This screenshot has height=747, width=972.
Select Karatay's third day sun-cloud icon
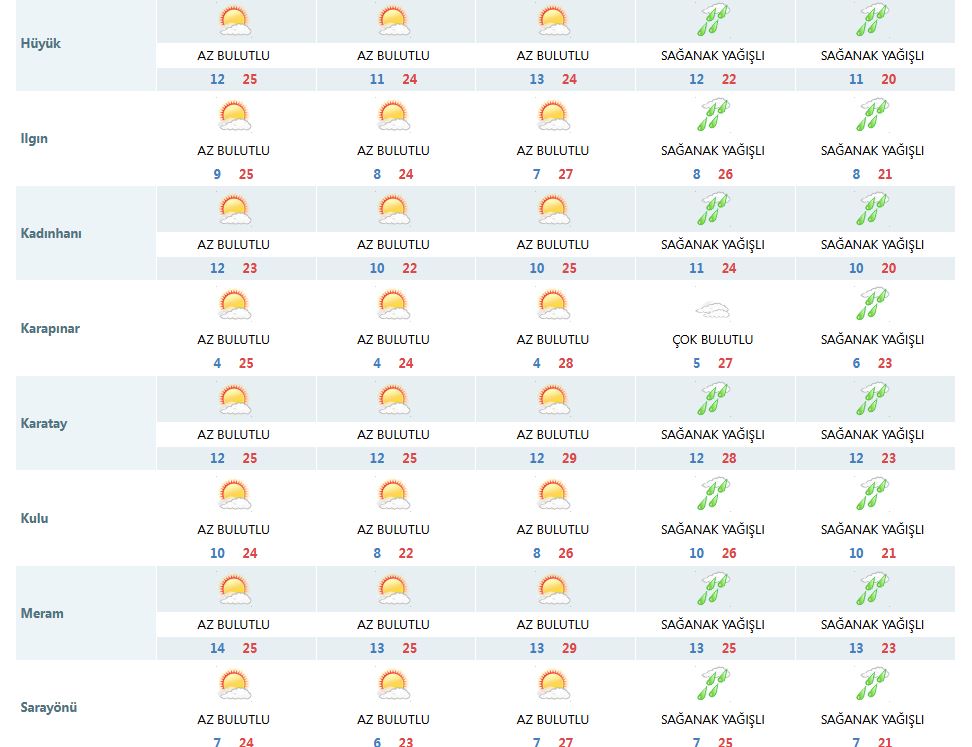[x=553, y=400]
